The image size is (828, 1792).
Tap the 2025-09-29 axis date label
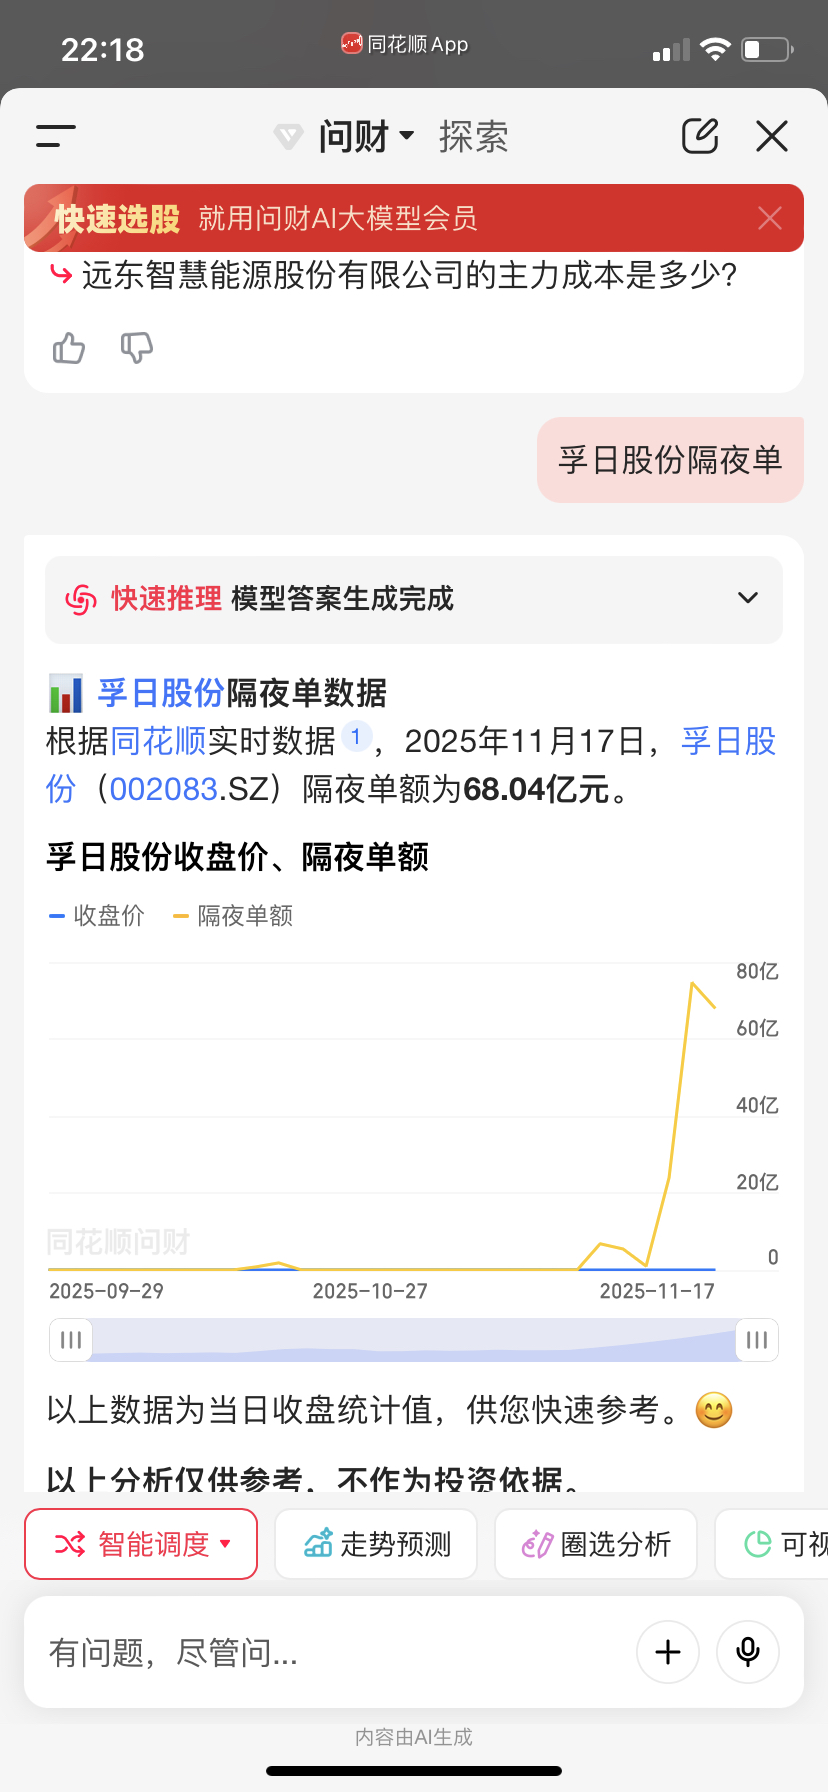[106, 1291]
